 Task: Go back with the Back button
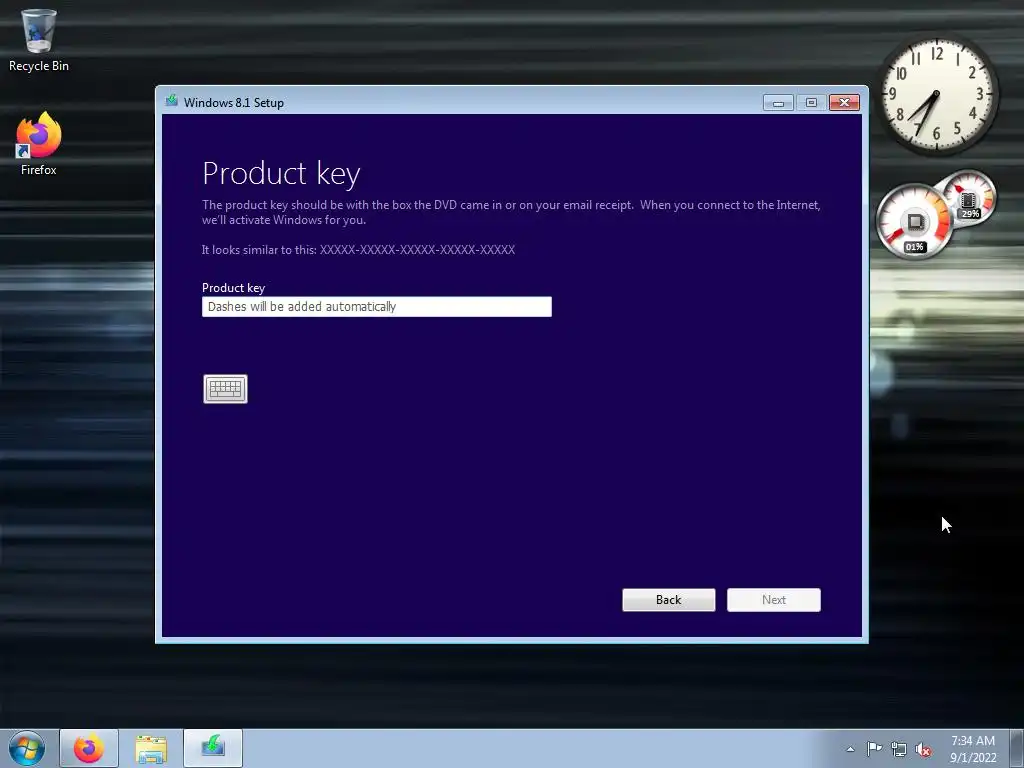(669, 600)
